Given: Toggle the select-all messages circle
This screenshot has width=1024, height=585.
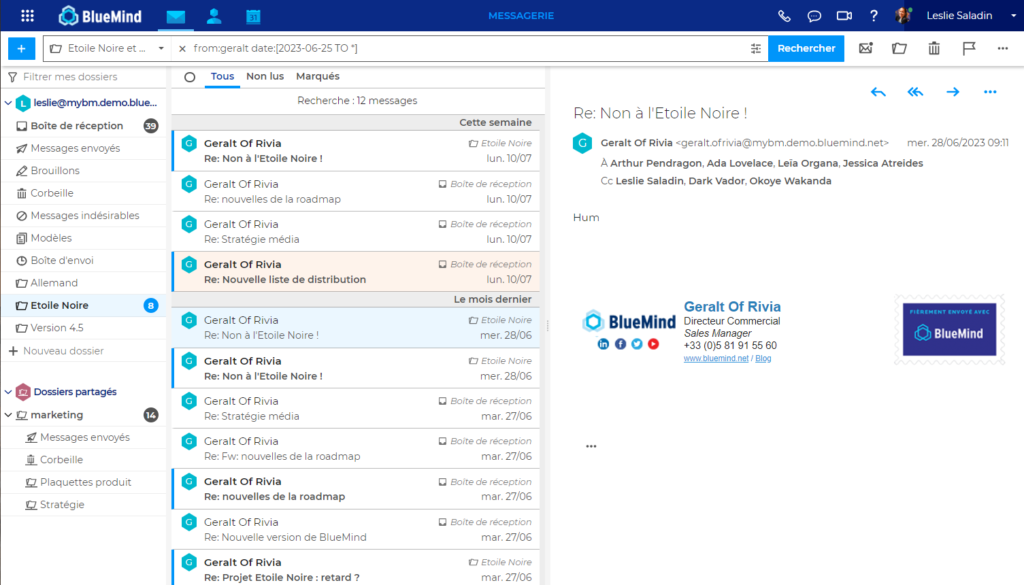Looking at the screenshot, I should click(x=190, y=77).
